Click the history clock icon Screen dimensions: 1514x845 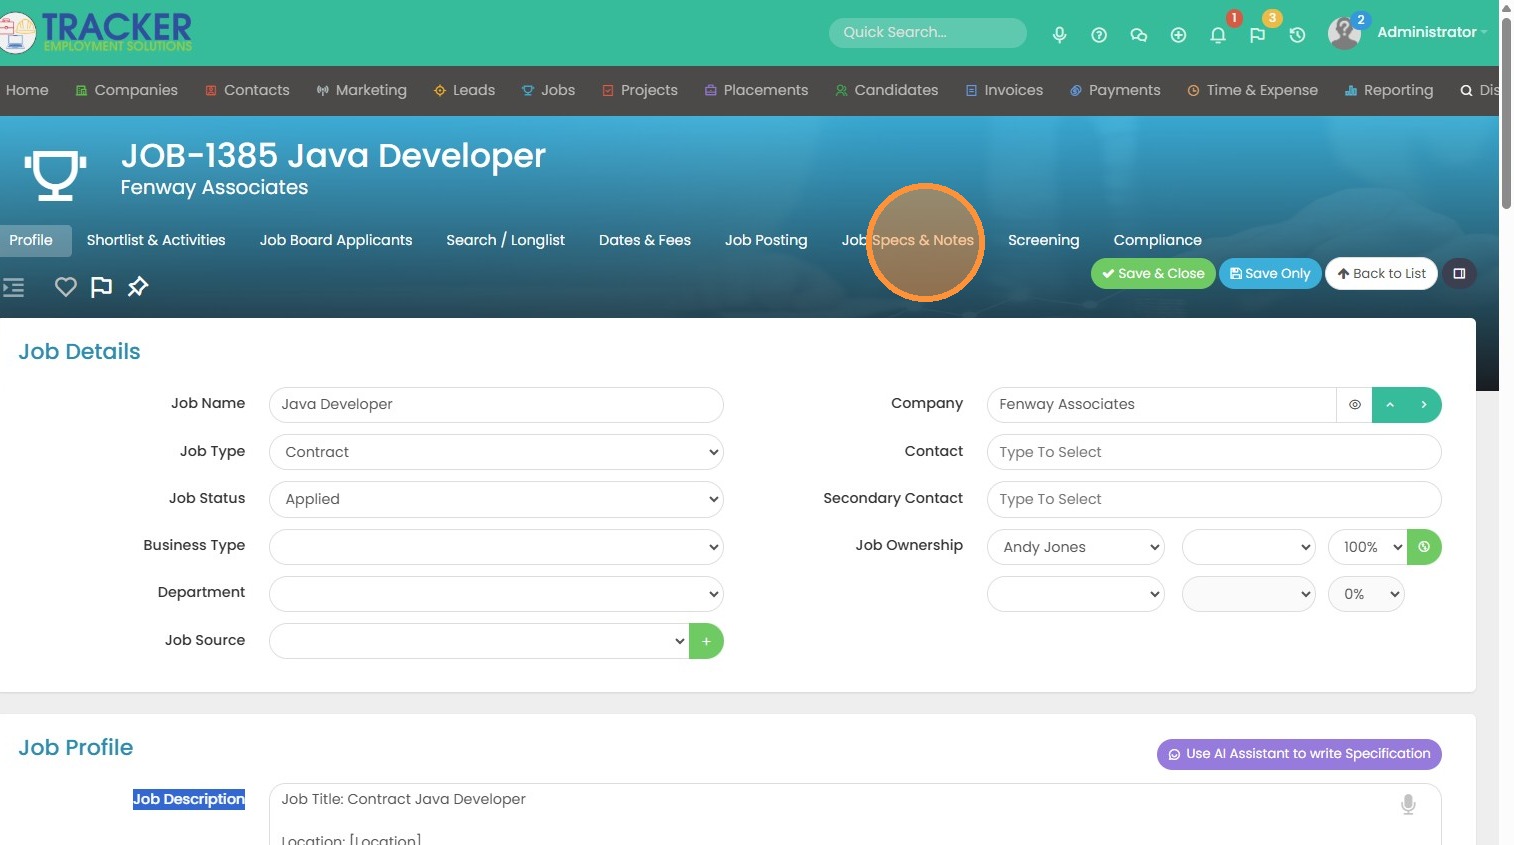point(1297,35)
